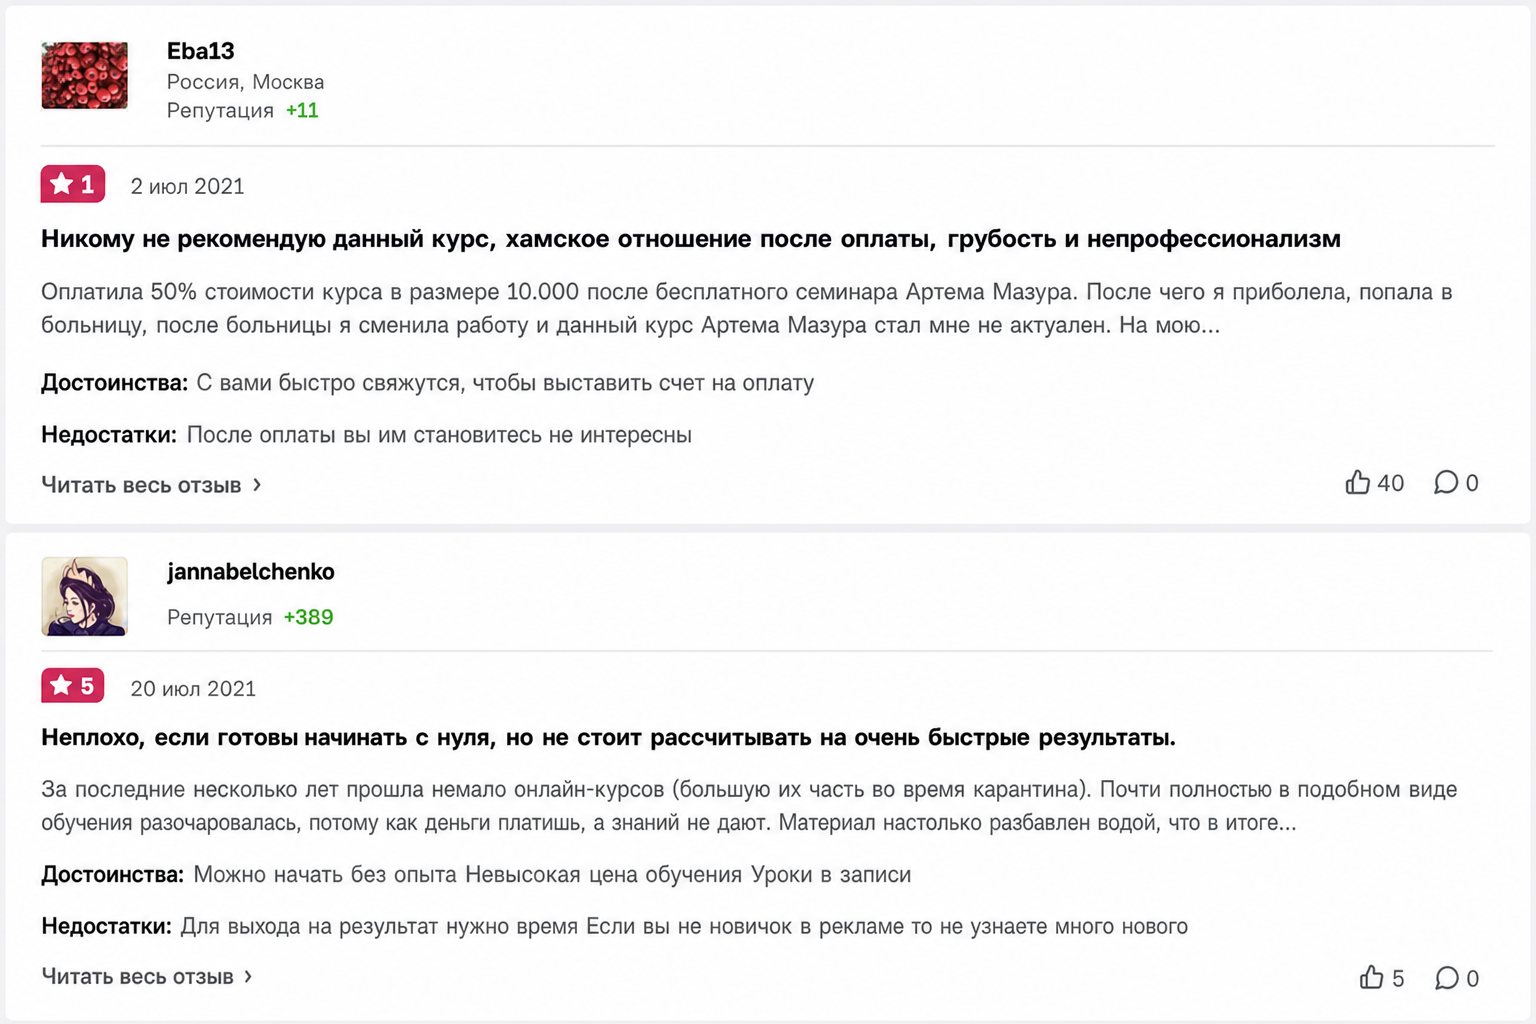Expand second review via chevron arrow
The width and height of the screenshot is (1536, 1024).
pos(248,976)
